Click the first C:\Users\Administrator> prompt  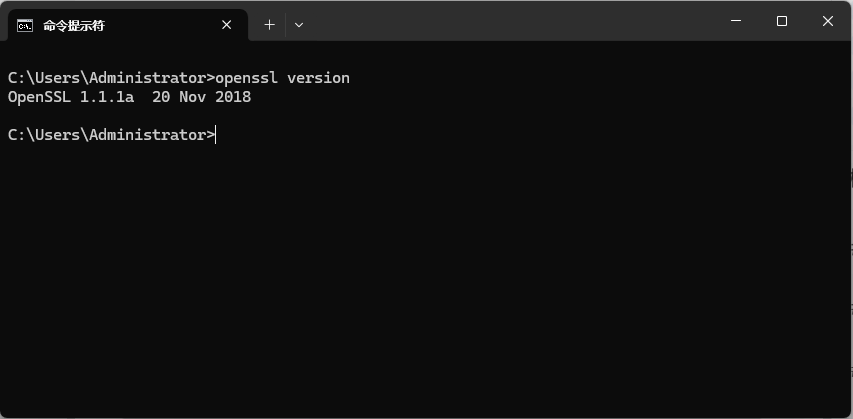(112, 78)
